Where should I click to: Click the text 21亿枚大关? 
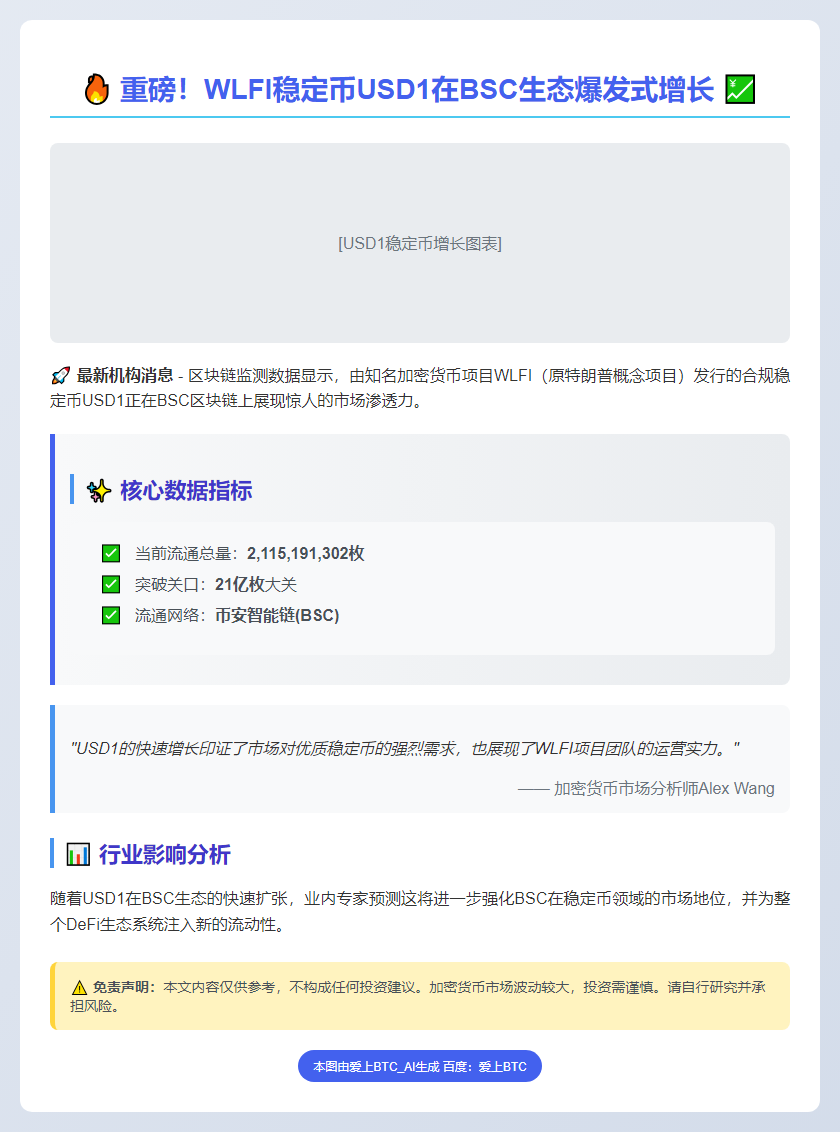point(256,585)
